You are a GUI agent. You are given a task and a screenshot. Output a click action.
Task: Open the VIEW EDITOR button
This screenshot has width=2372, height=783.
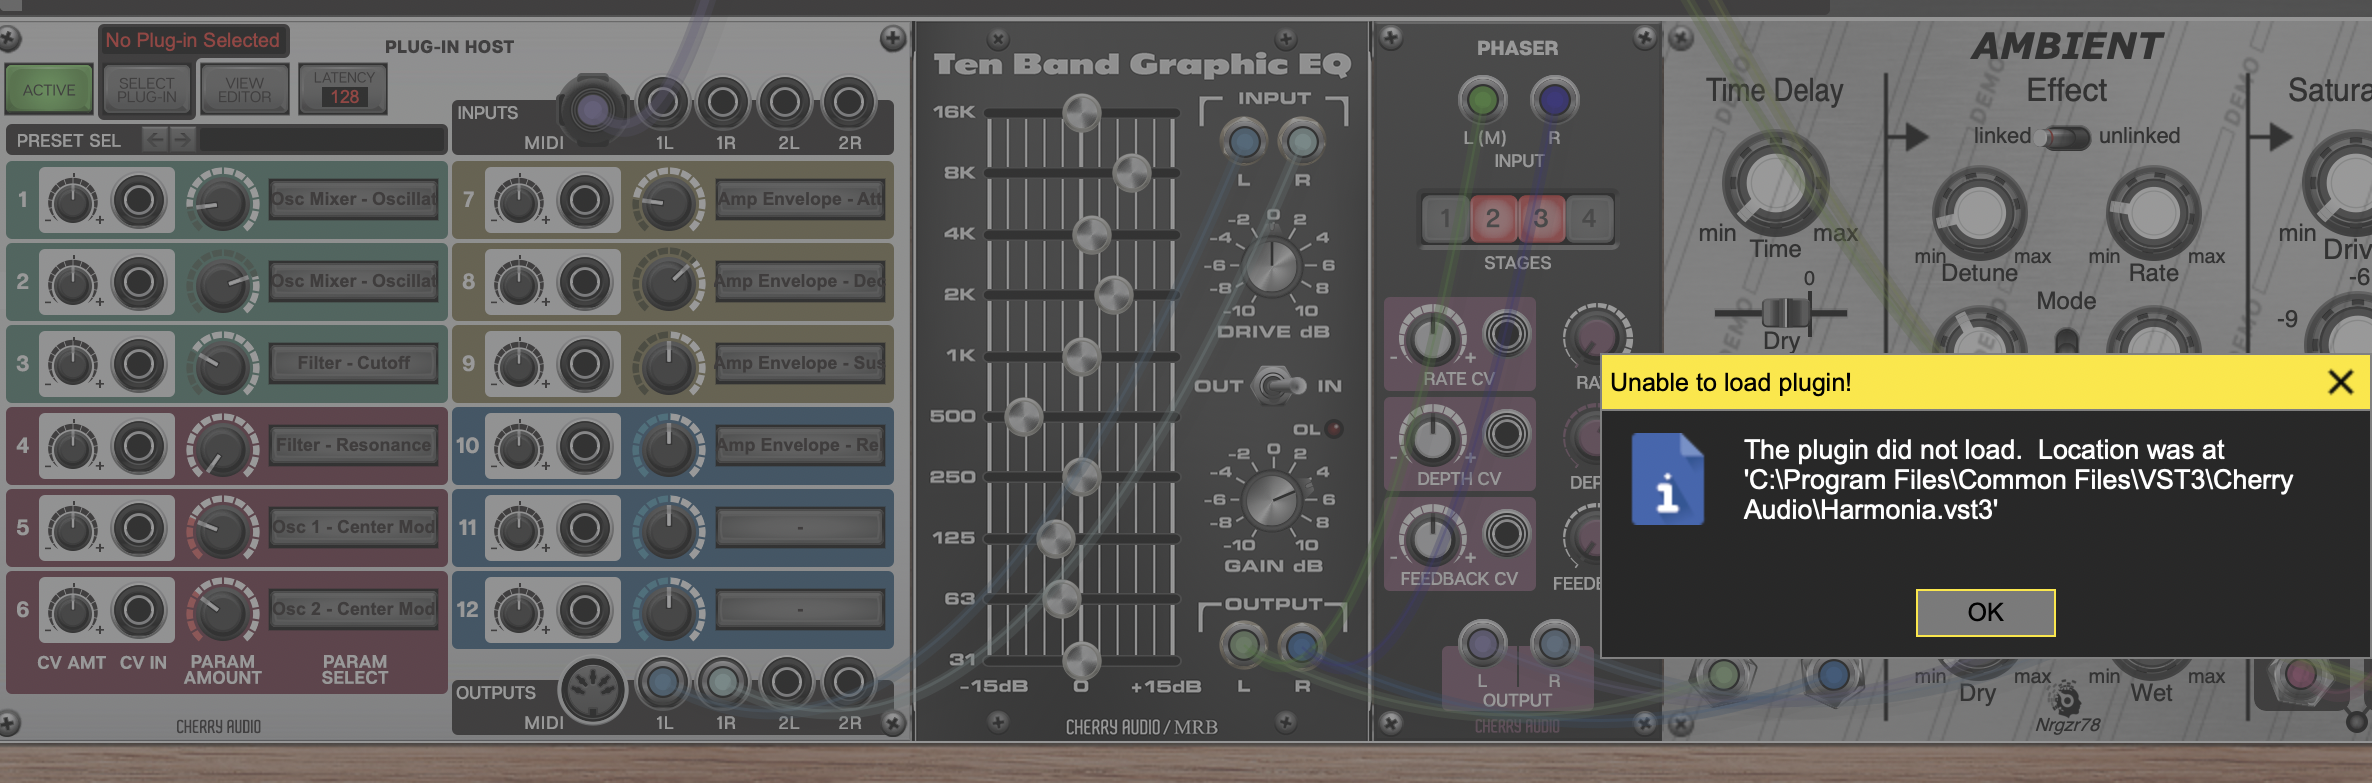coord(245,89)
